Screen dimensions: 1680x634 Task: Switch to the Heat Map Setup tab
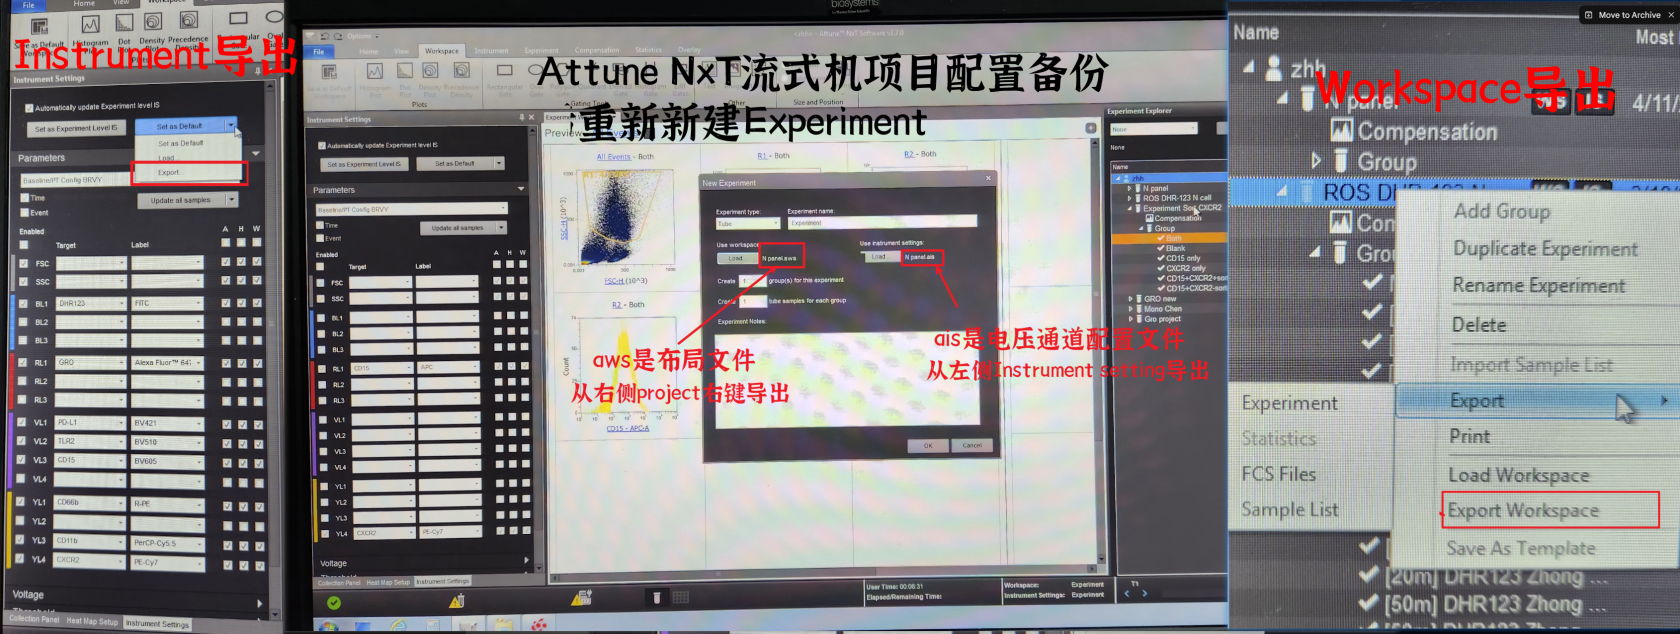pos(91,621)
